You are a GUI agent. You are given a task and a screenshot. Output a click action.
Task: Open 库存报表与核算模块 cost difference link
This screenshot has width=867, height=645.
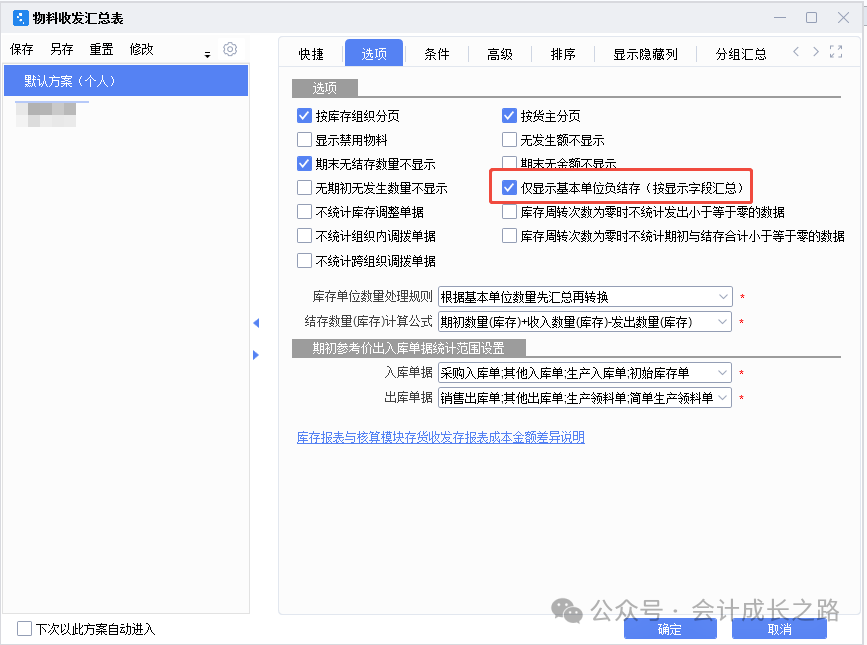[440, 437]
